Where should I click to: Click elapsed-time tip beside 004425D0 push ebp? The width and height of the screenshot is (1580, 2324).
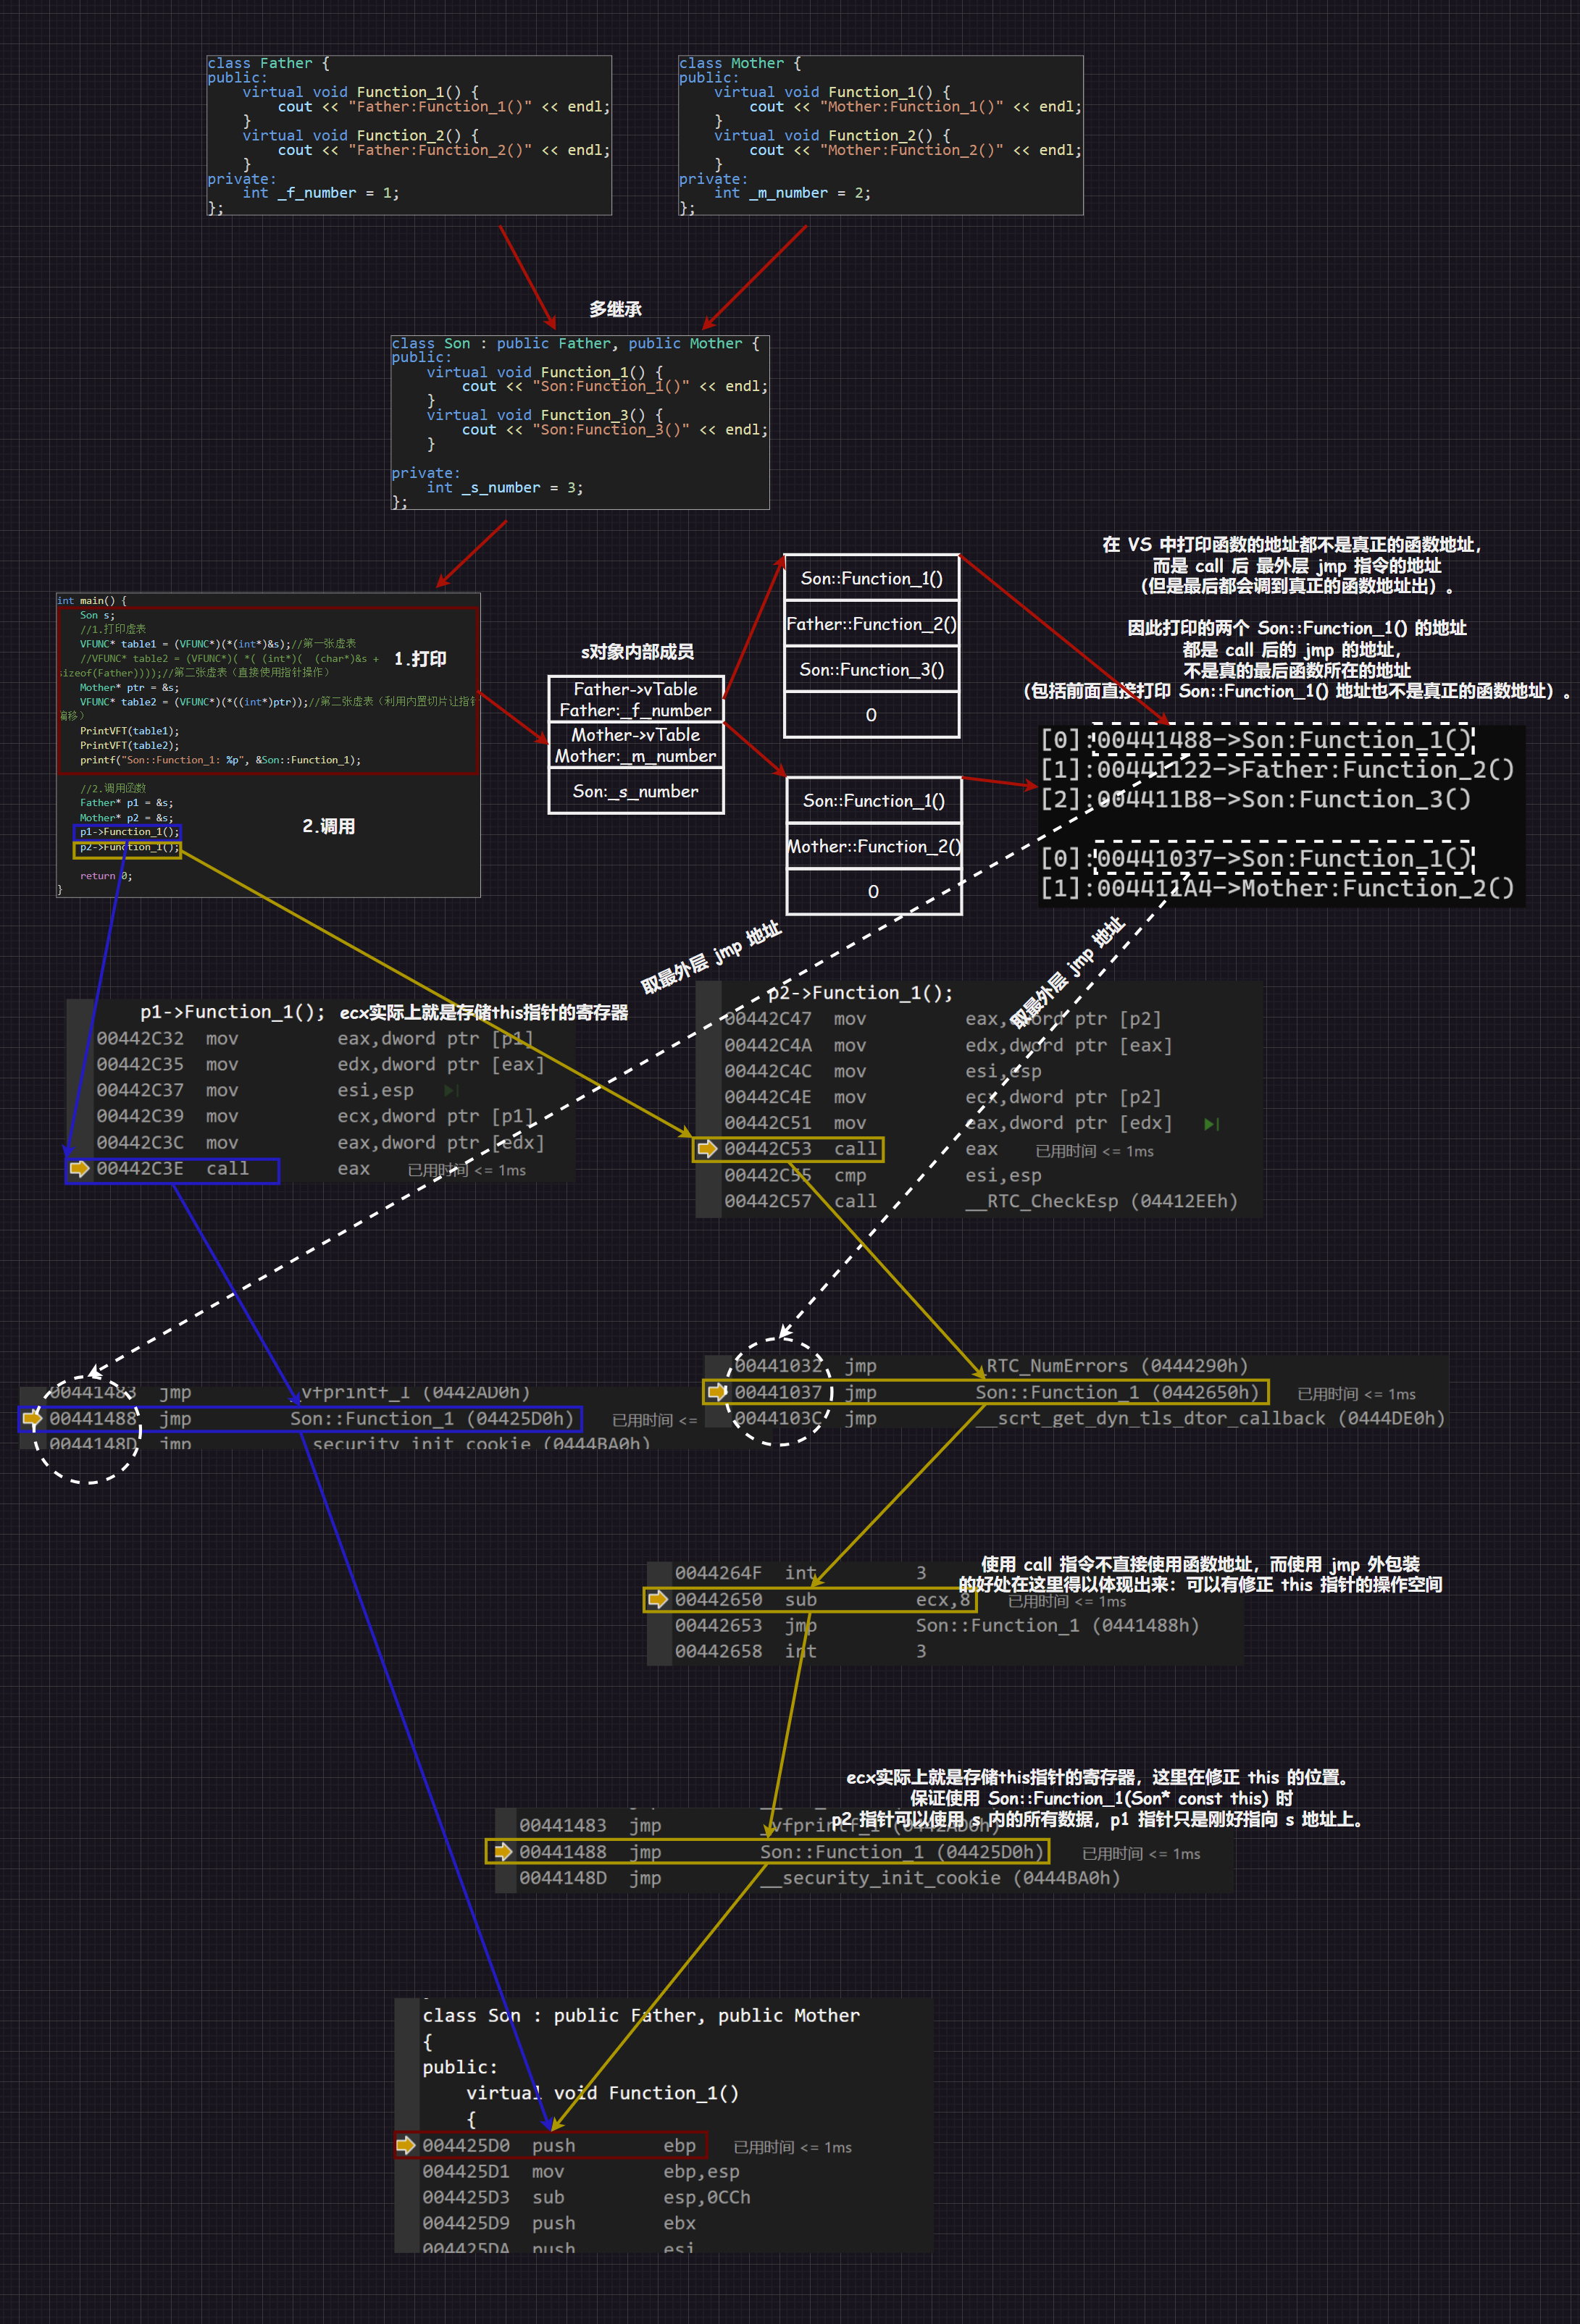click(x=792, y=2147)
